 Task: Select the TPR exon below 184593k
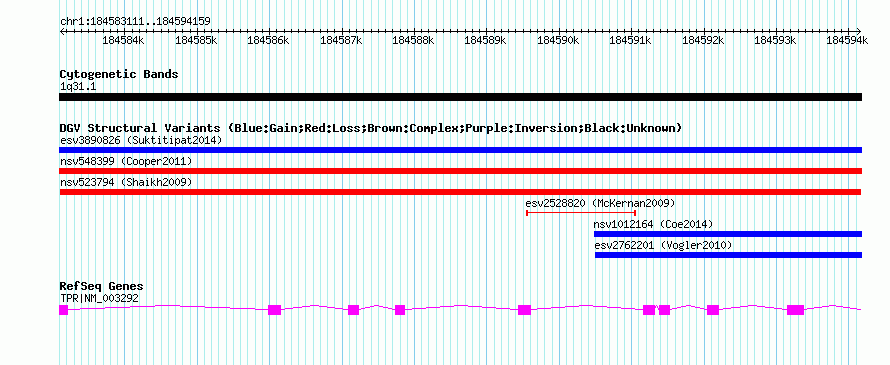click(796, 310)
